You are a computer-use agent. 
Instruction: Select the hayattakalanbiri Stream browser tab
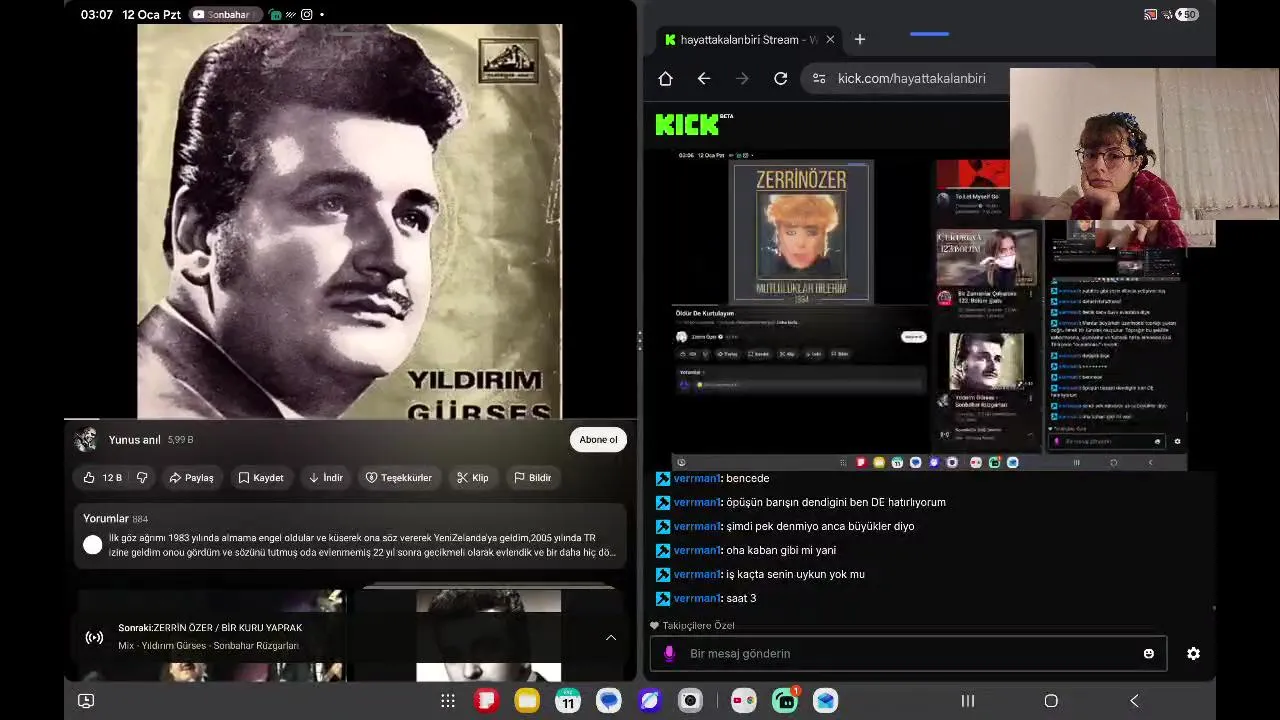tap(748, 40)
